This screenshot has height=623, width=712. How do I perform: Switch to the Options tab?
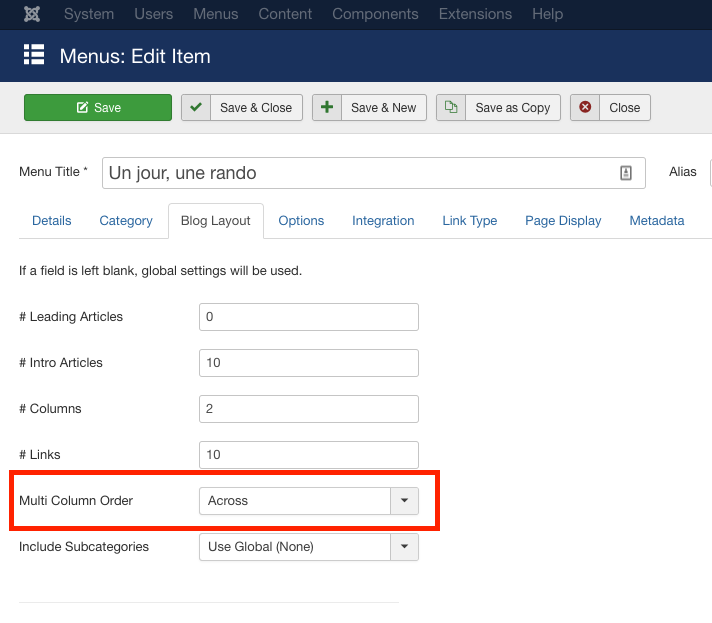[301, 221]
